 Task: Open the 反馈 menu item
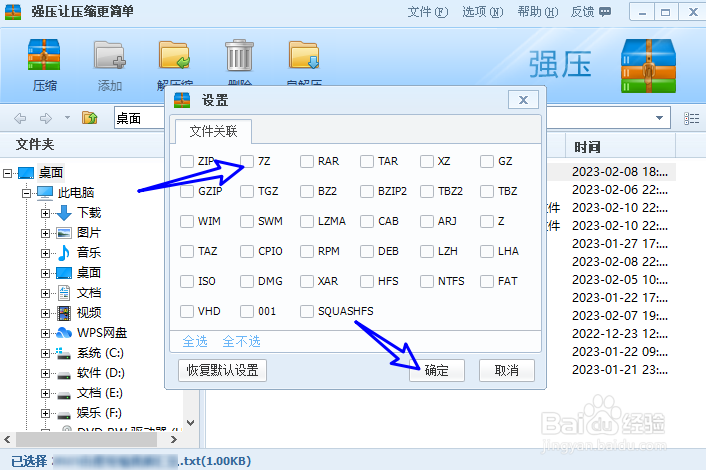click(x=591, y=12)
